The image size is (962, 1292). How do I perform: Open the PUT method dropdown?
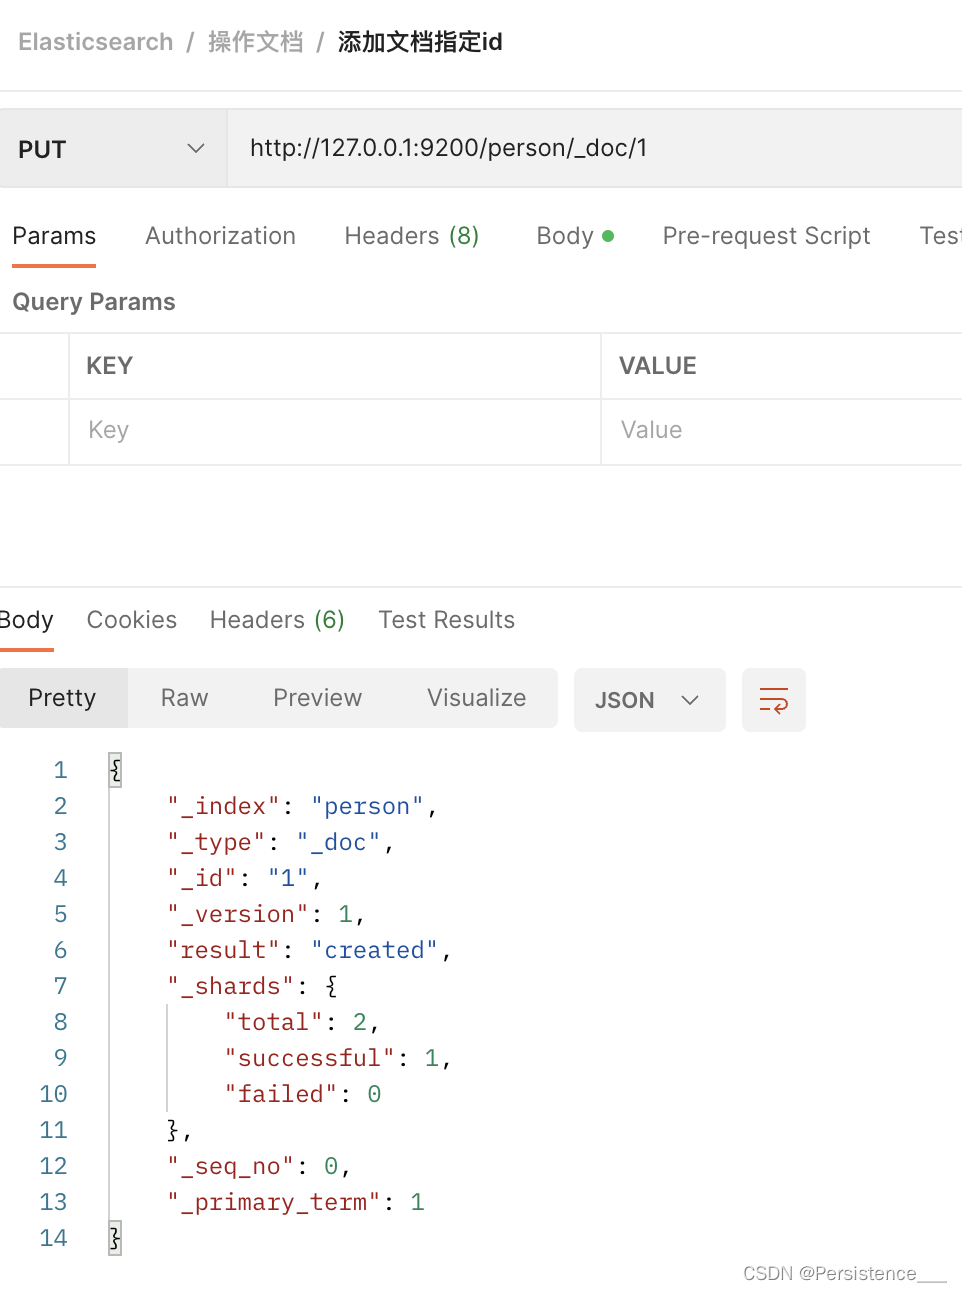(113, 149)
